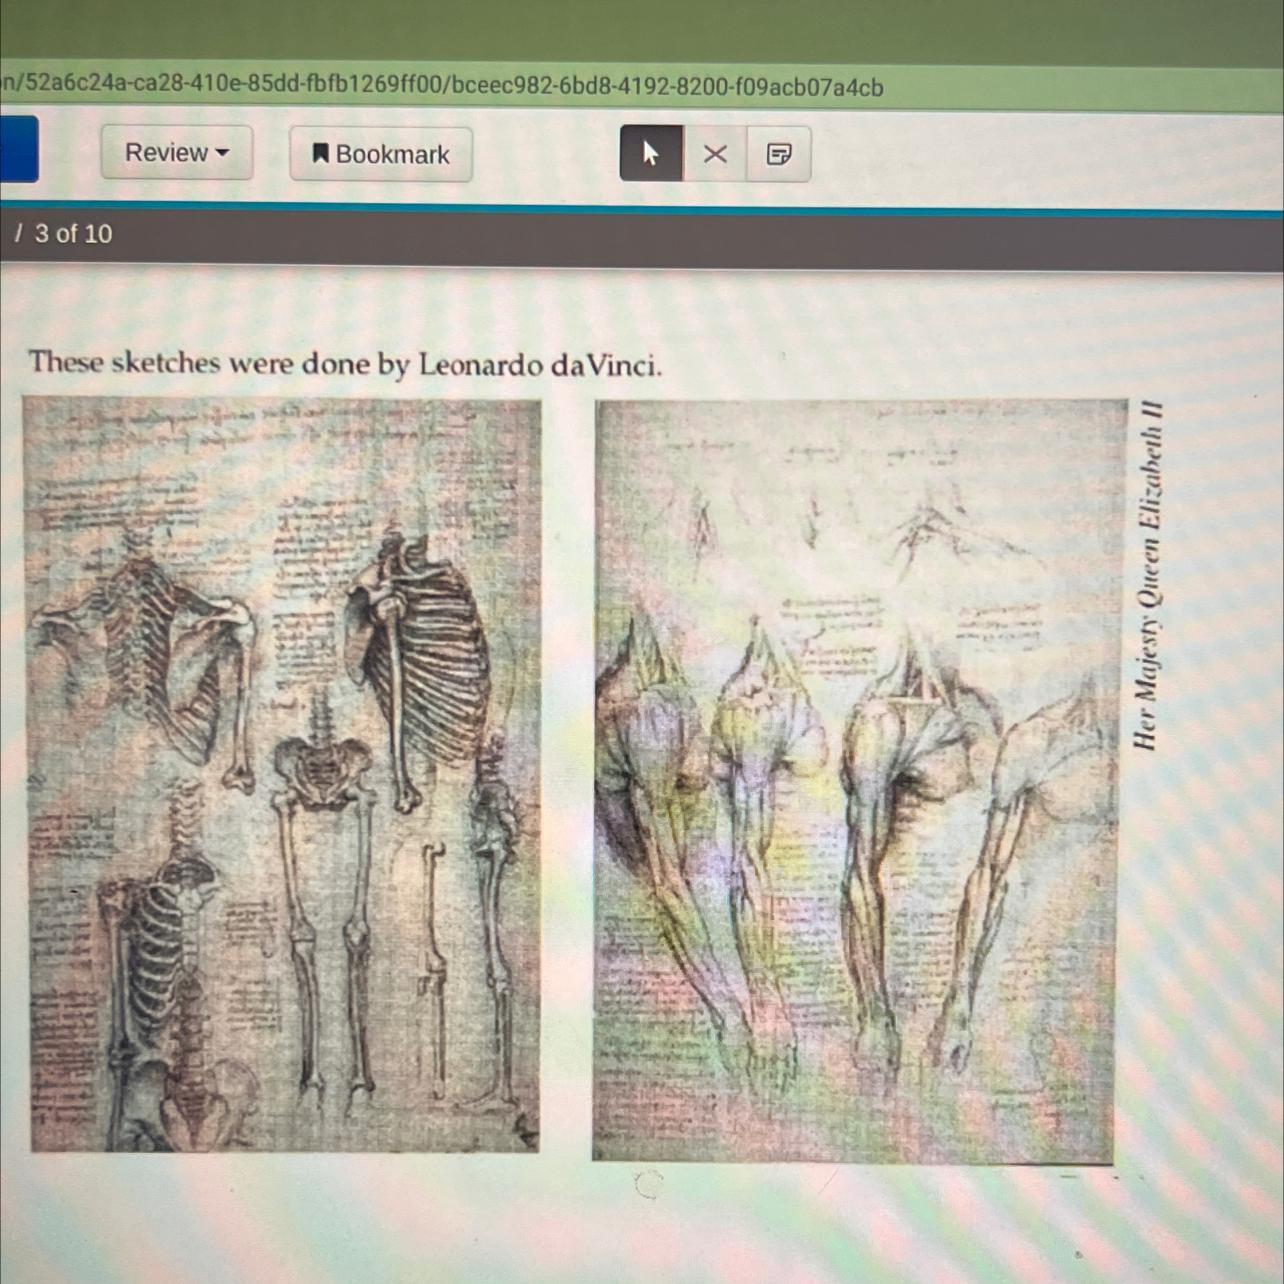Click the arm muscles sketch image
The width and height of the screenshot is (1284, 1284).
(858, 781)
